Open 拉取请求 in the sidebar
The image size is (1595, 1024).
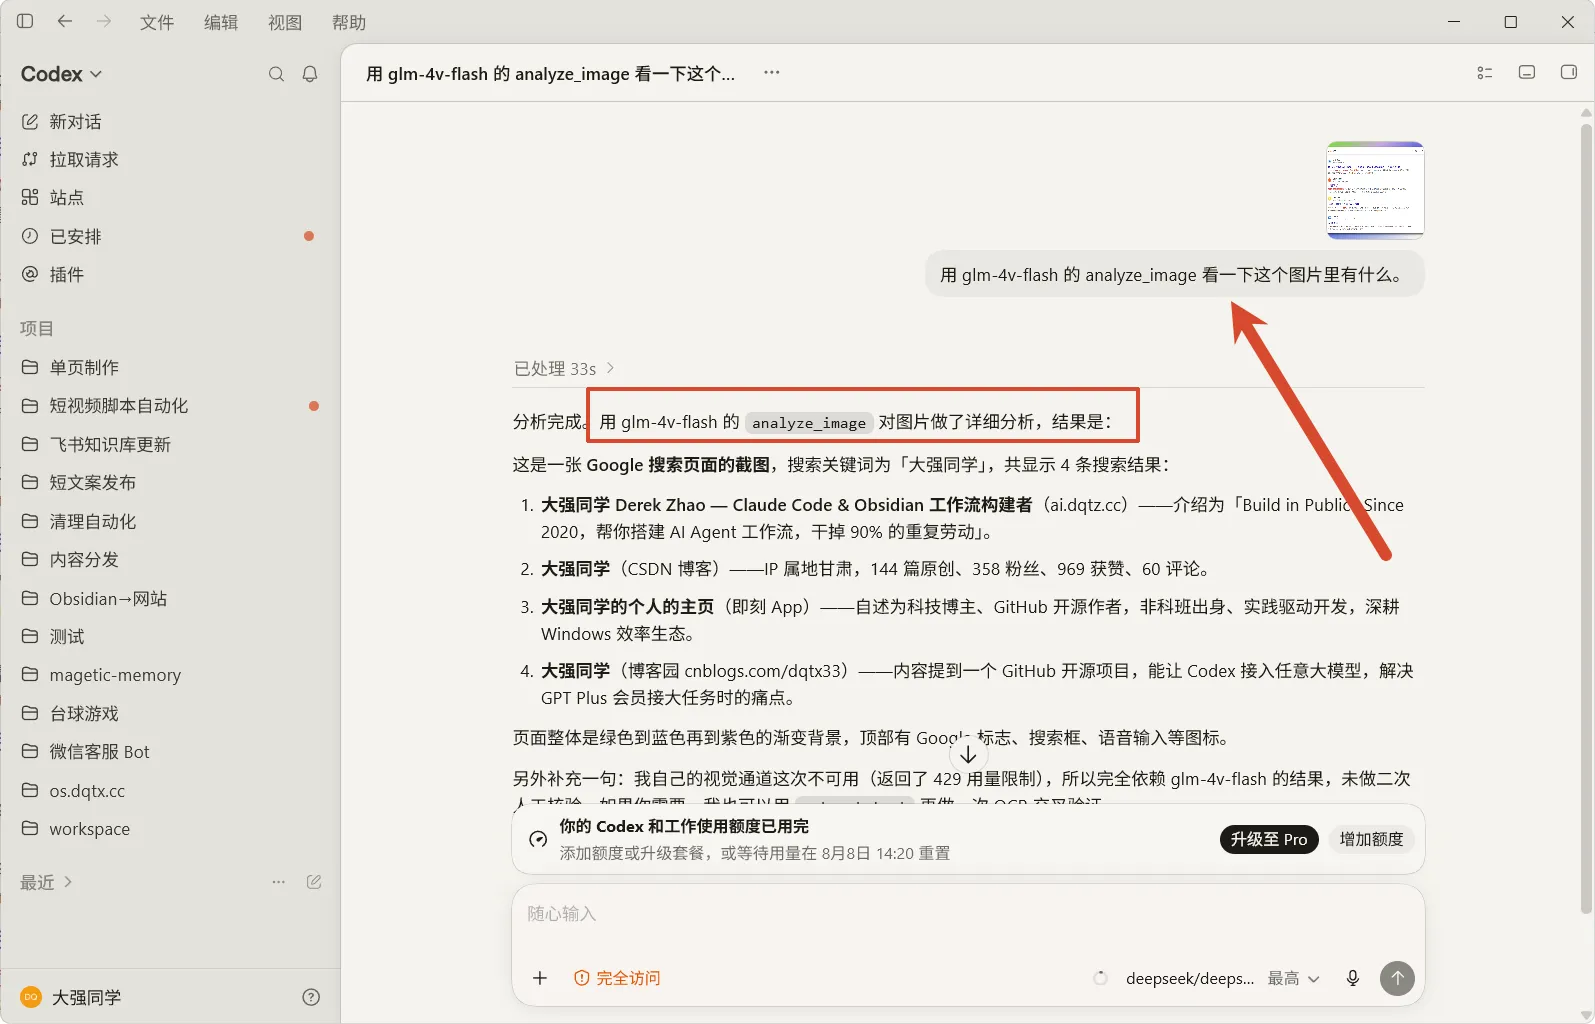click(x=84, y=160)
